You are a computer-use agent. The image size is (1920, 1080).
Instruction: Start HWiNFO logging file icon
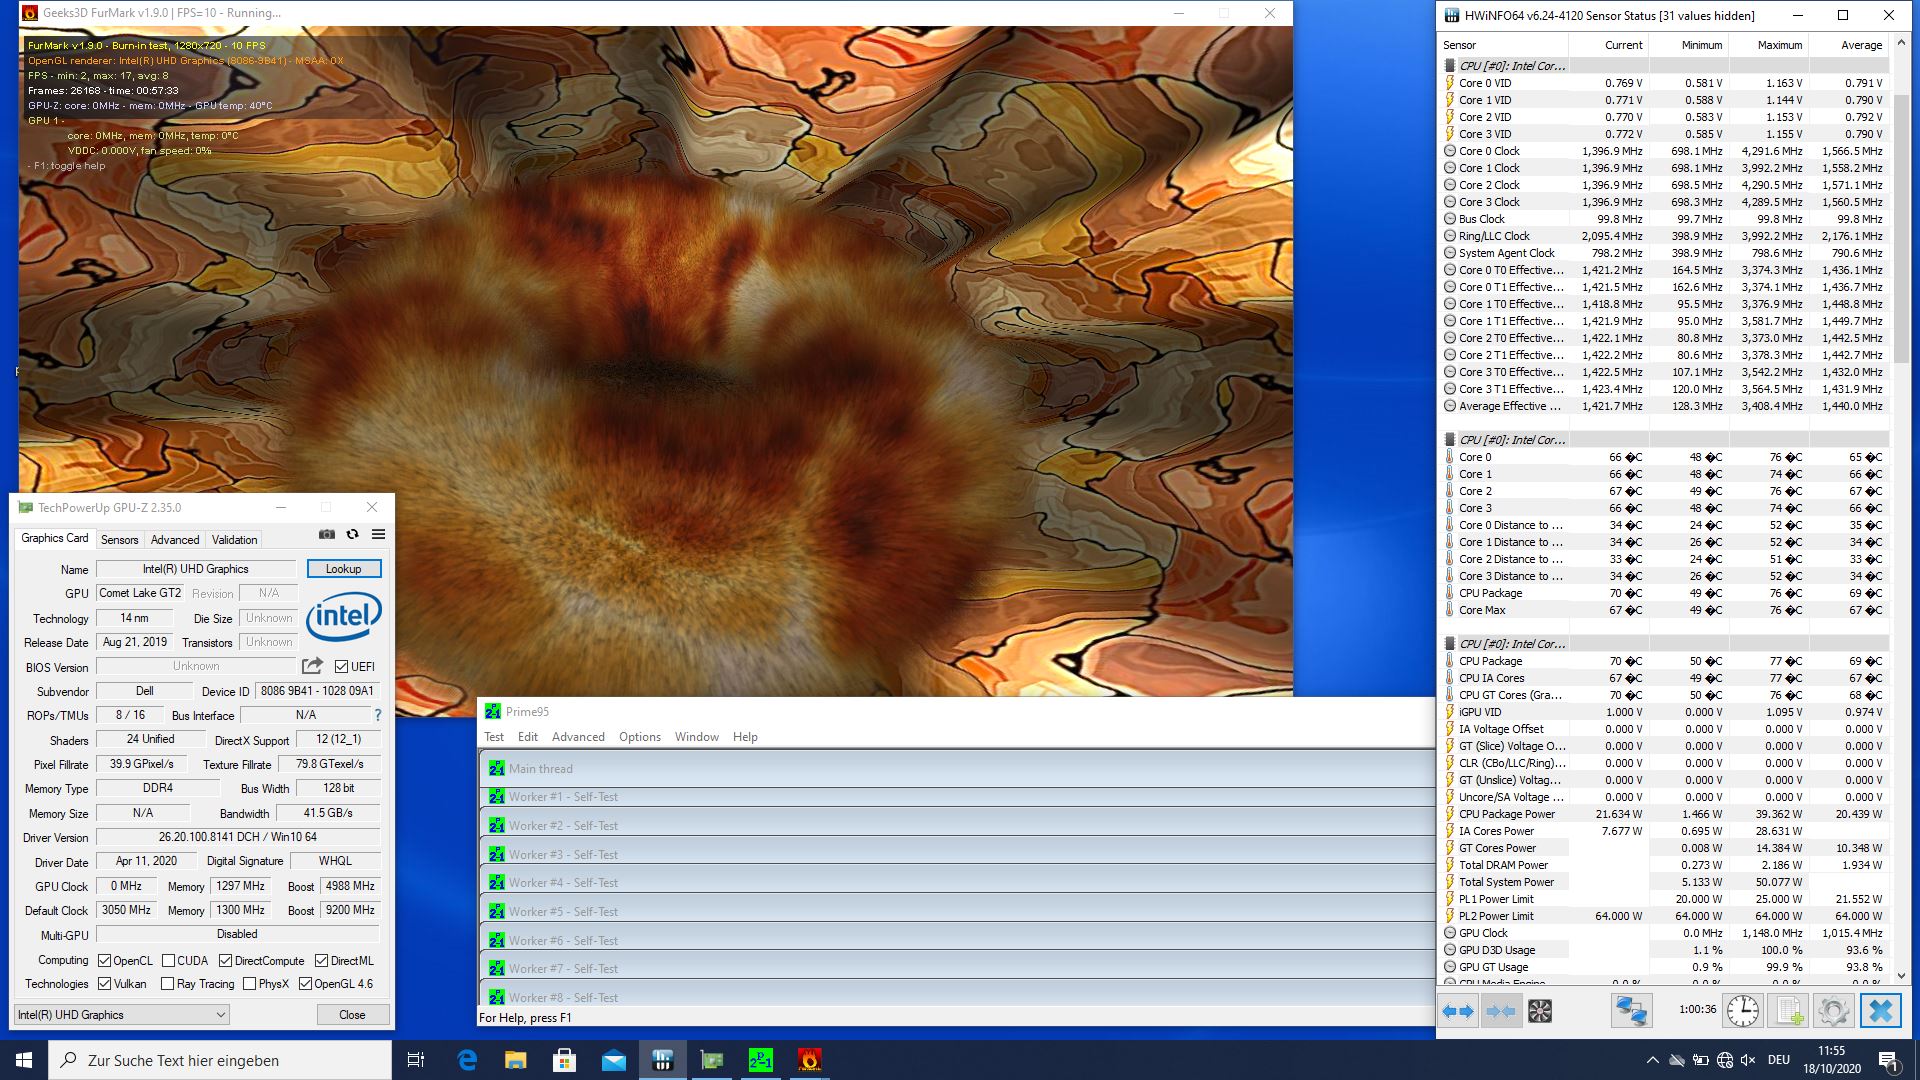tap(1788, 1011)
